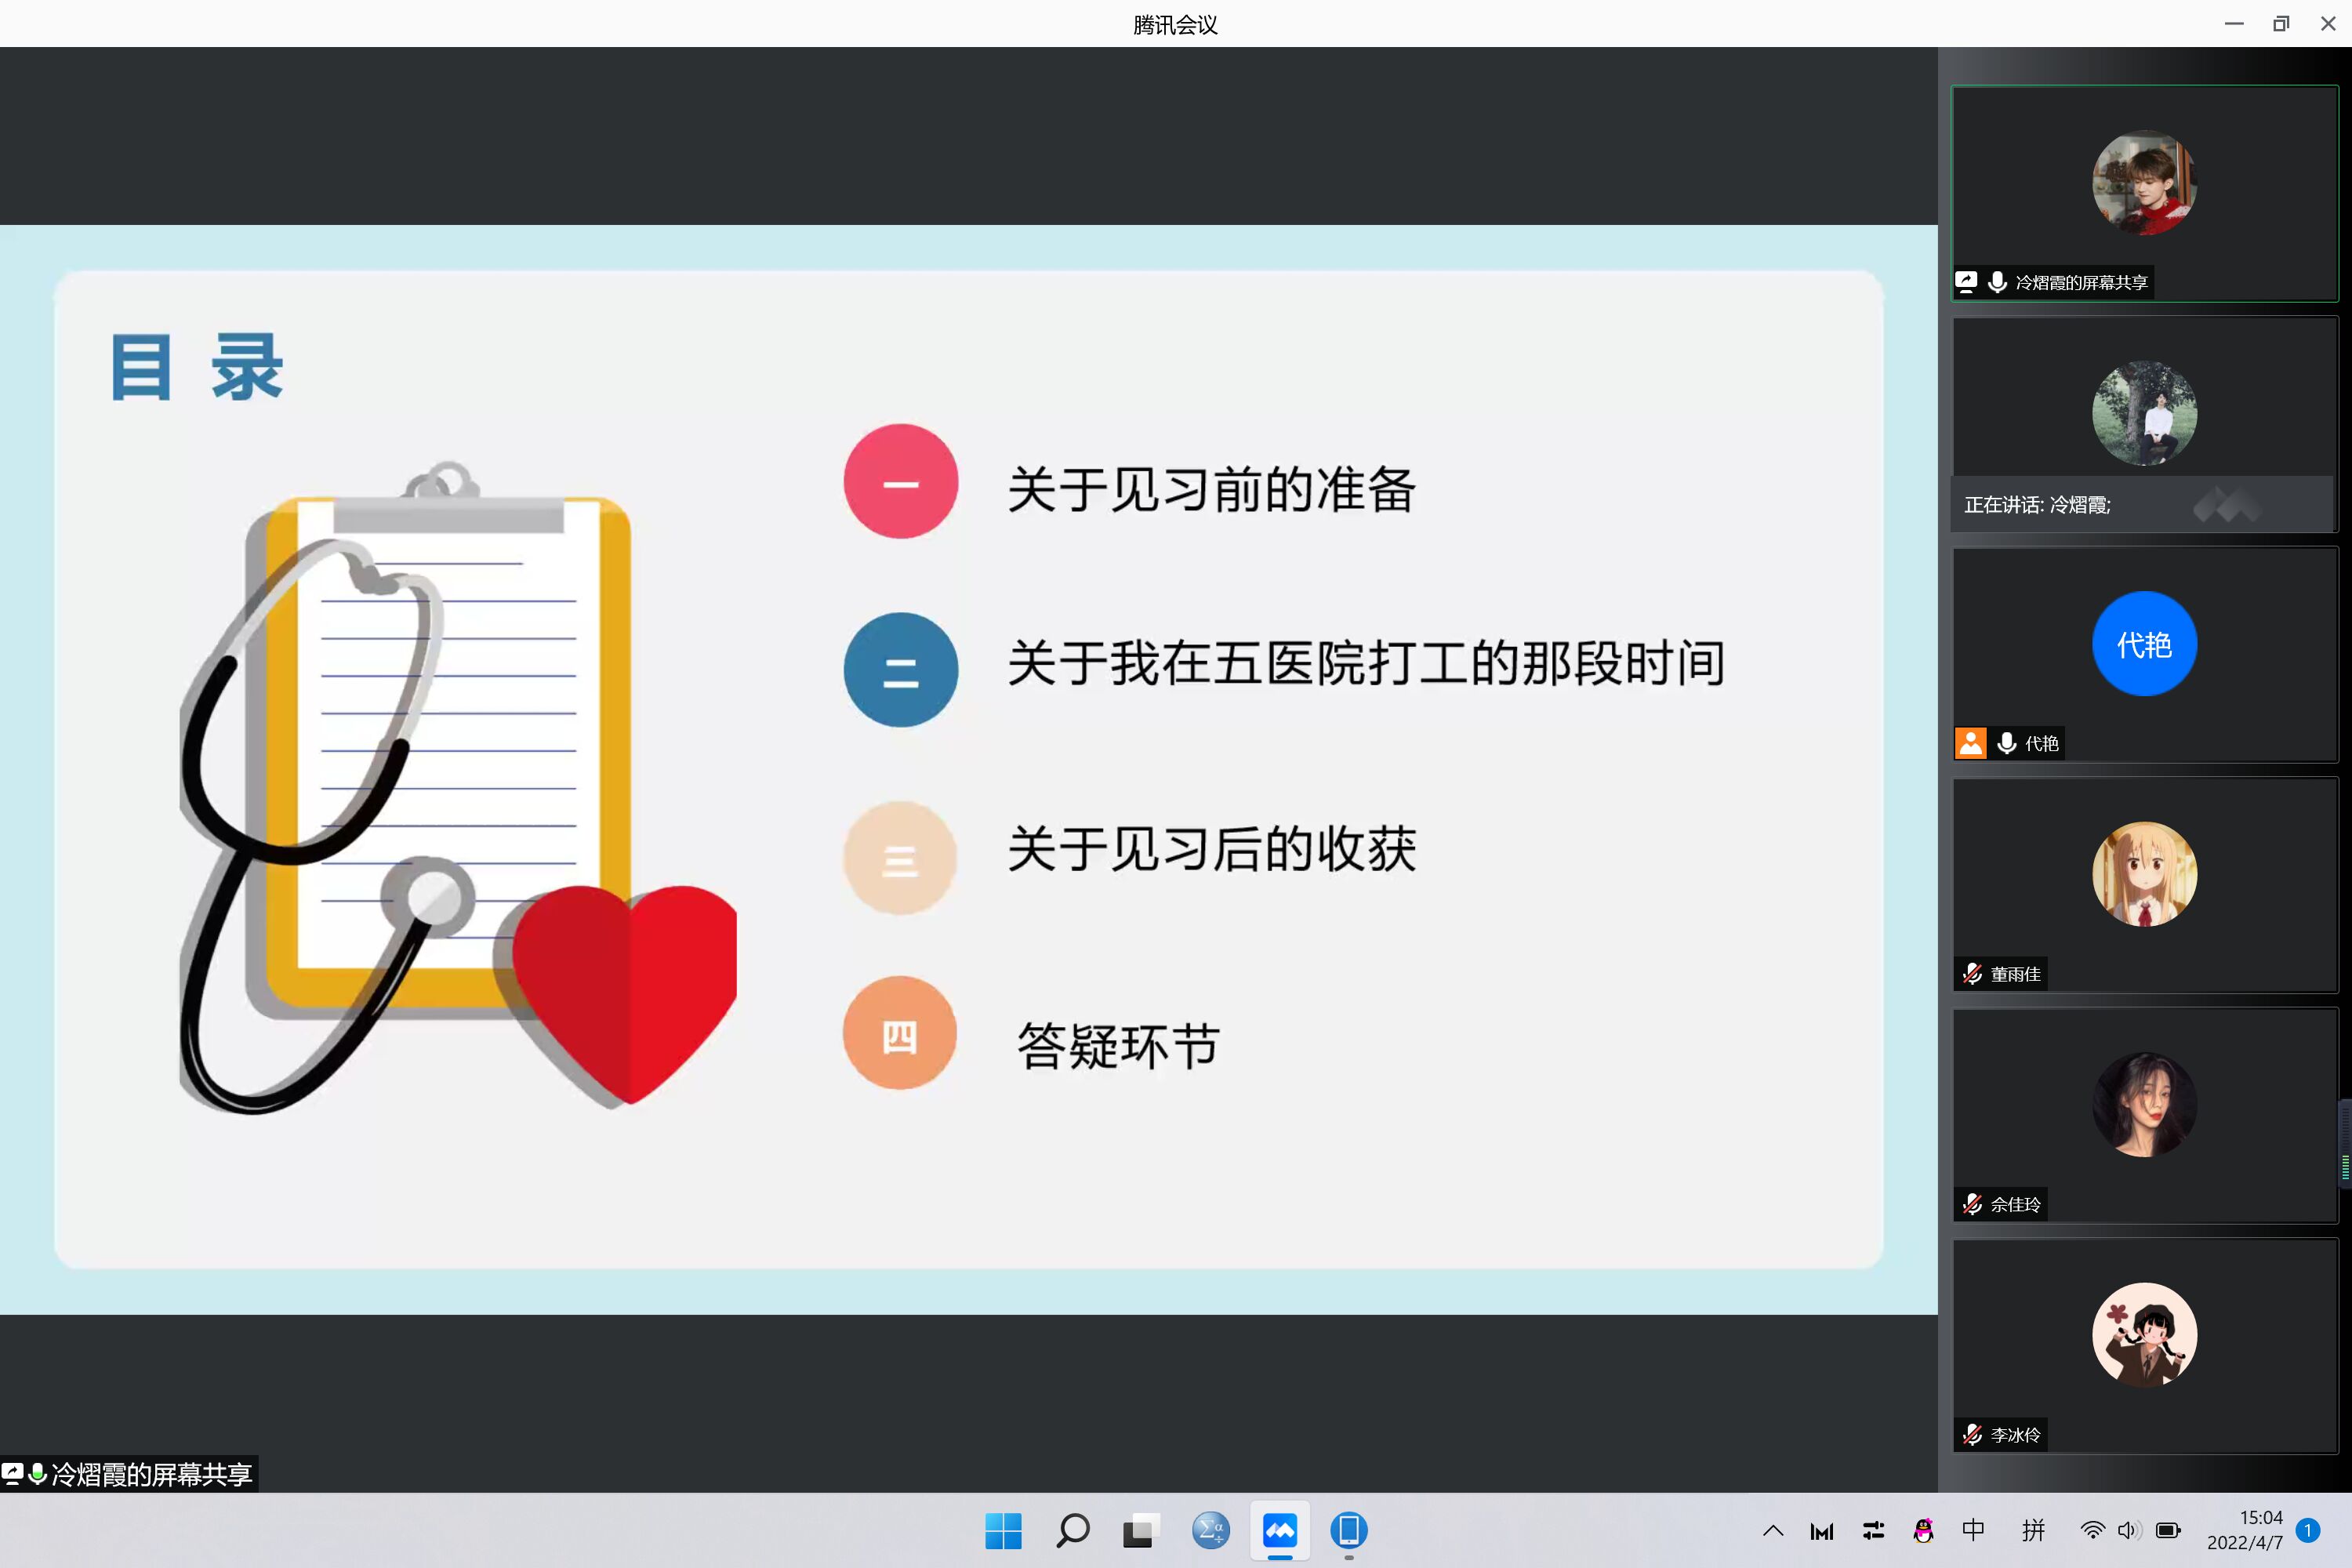2352x1568 pixels.
Task: Click the '目录' slide heading
Action: click(x=197, y=367)
